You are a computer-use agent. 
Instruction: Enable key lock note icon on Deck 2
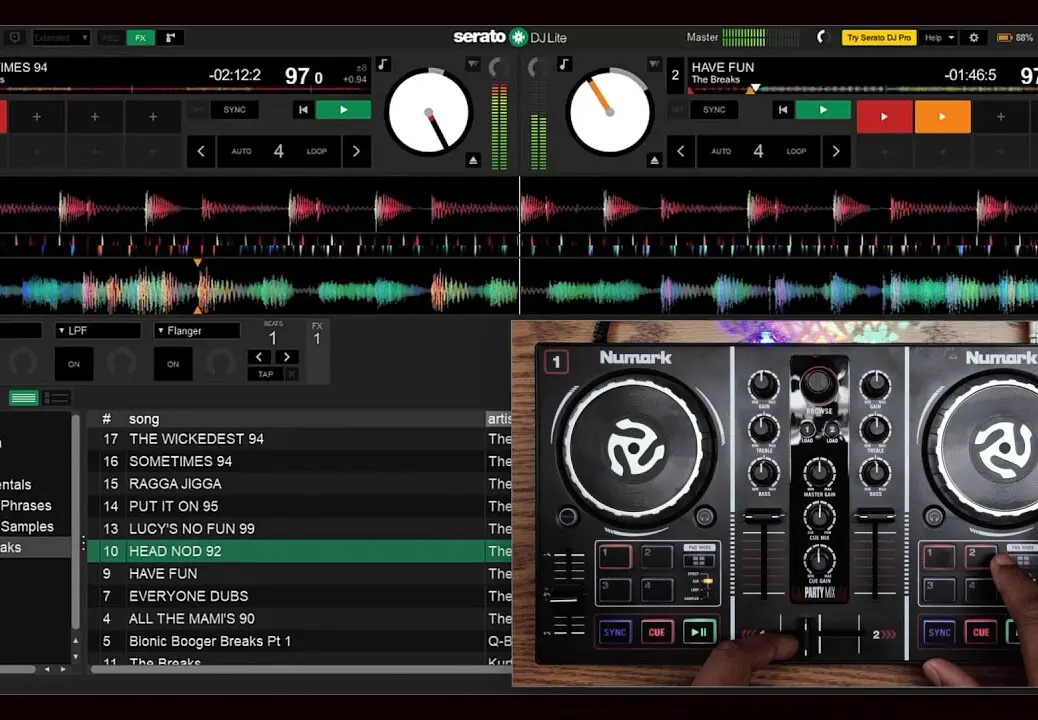[564, 64]
